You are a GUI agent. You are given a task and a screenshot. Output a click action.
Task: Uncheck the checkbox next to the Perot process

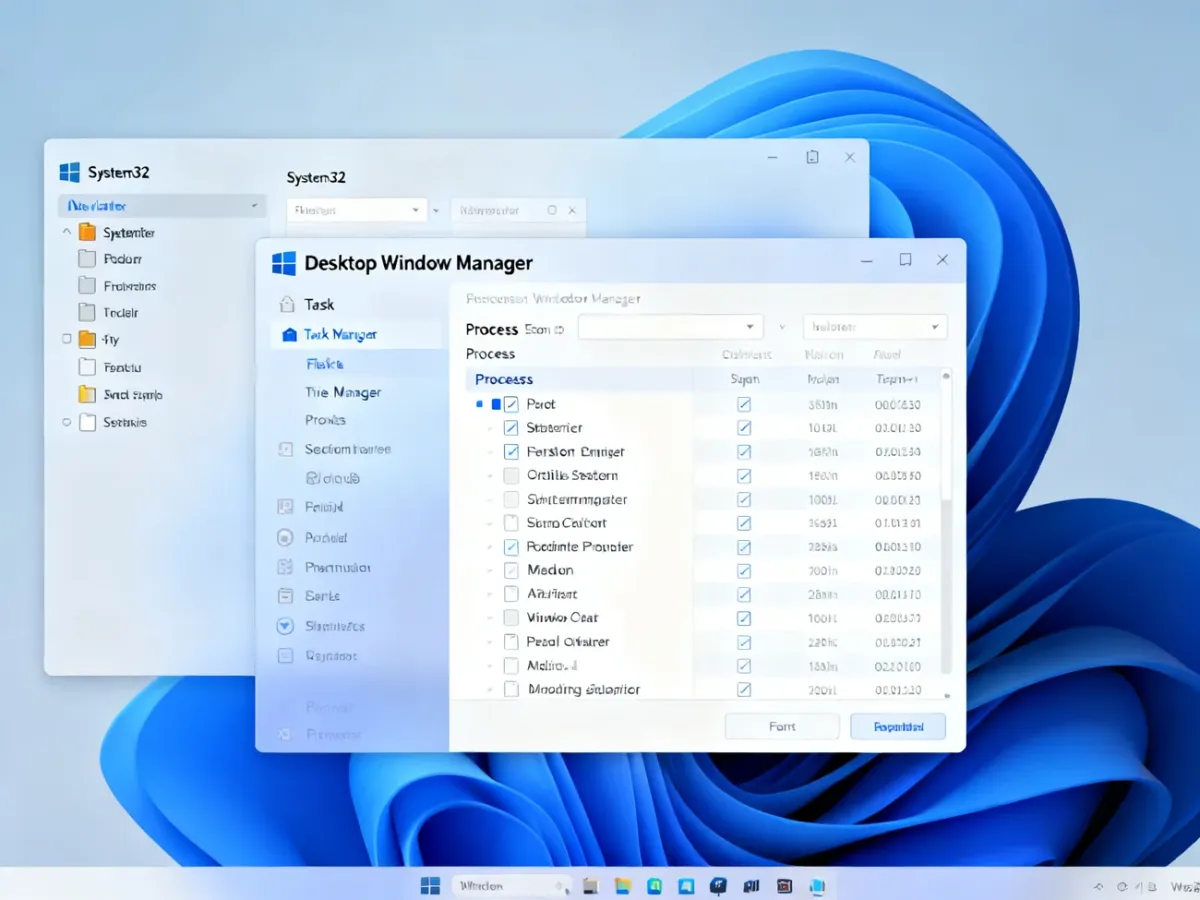(511, 404)
